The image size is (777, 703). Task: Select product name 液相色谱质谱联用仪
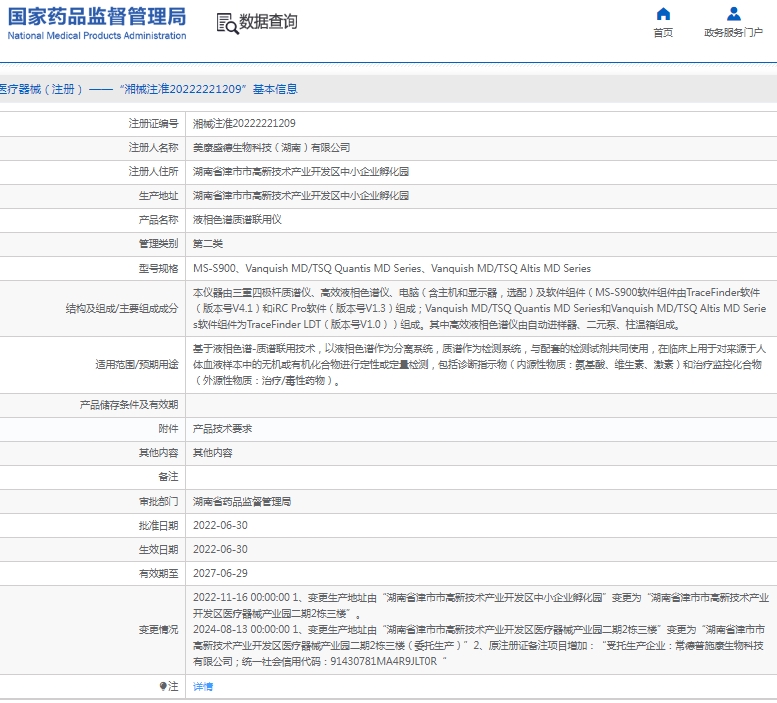tap(237, 219)
